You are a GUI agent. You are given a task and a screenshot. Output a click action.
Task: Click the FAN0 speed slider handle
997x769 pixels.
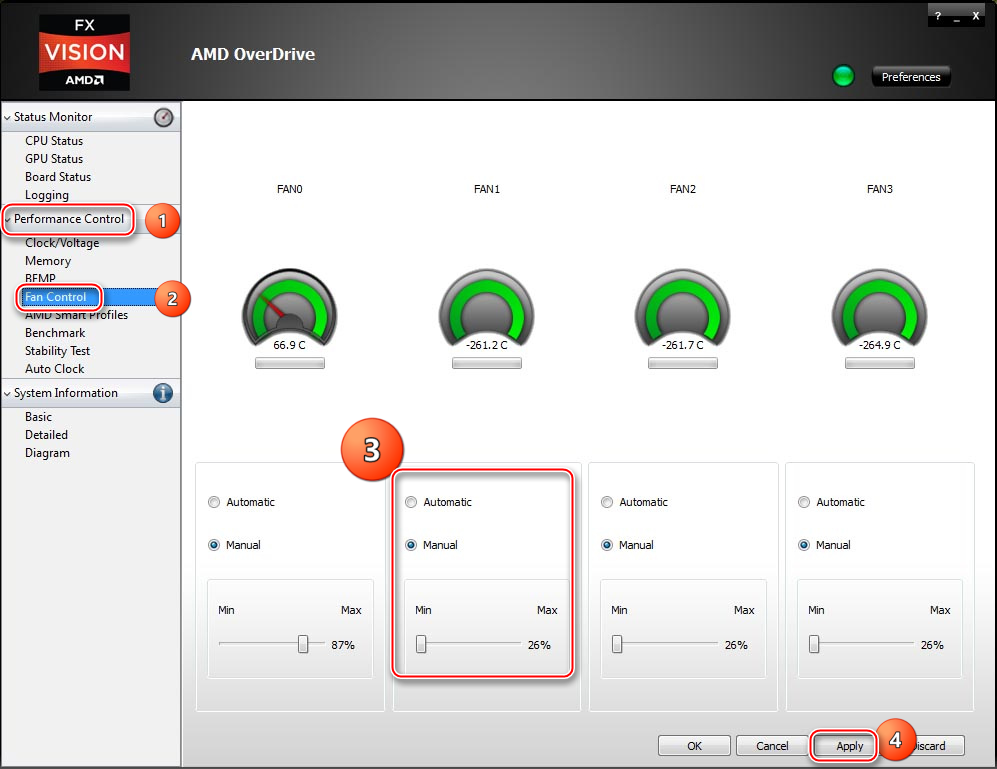coord(303,645)
